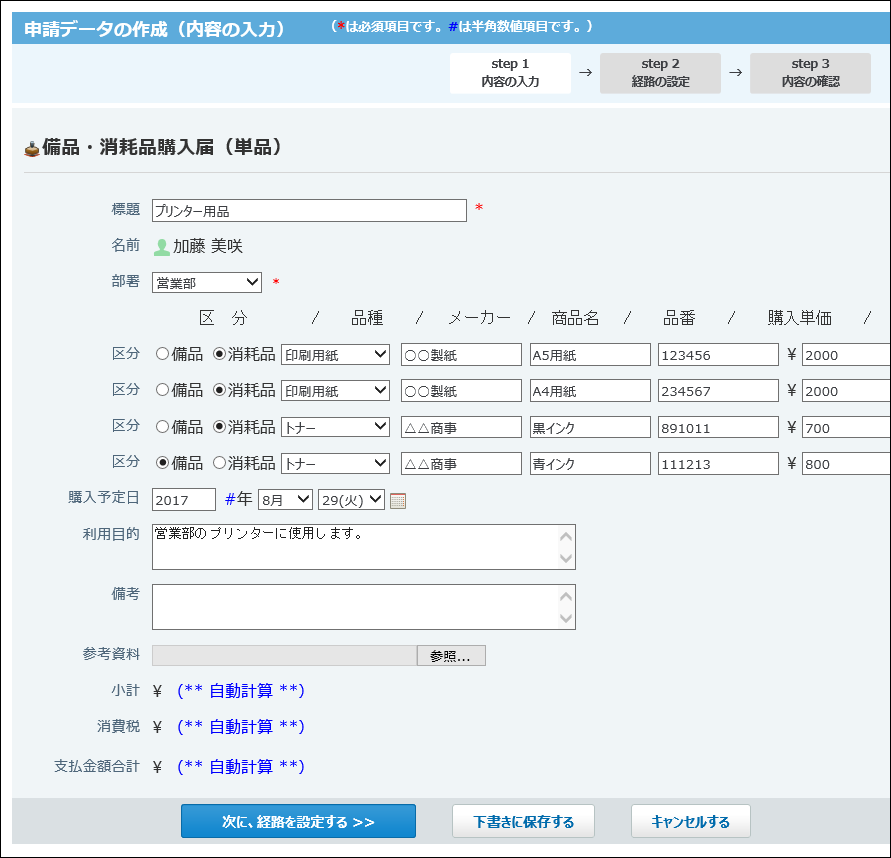Click the A4用紙 product name field

point(590,390)
